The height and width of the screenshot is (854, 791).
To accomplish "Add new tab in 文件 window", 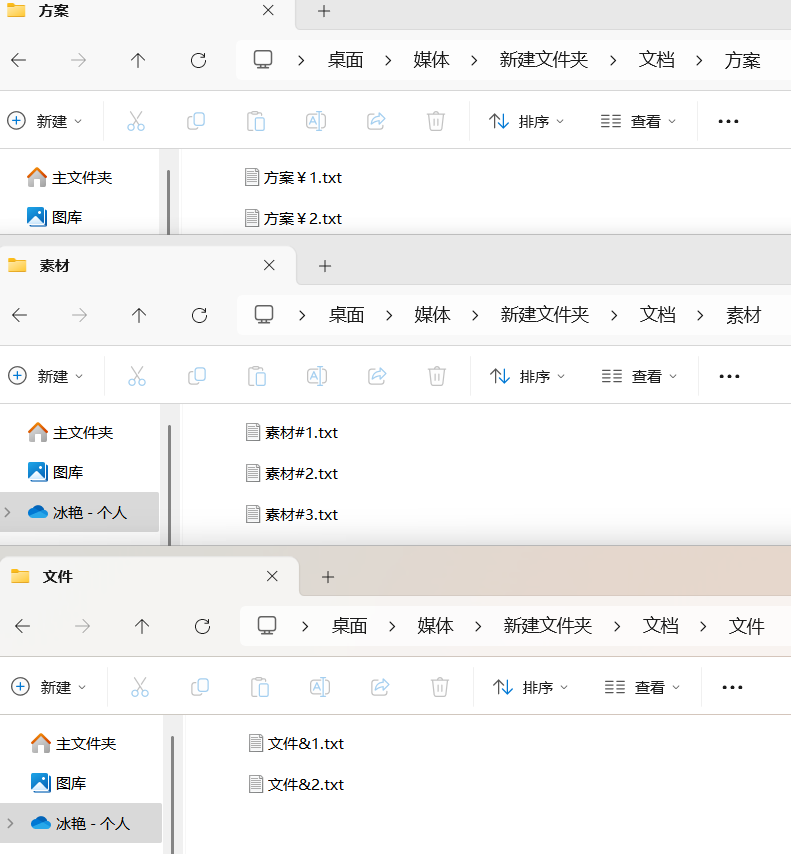I will coord(327,577).
